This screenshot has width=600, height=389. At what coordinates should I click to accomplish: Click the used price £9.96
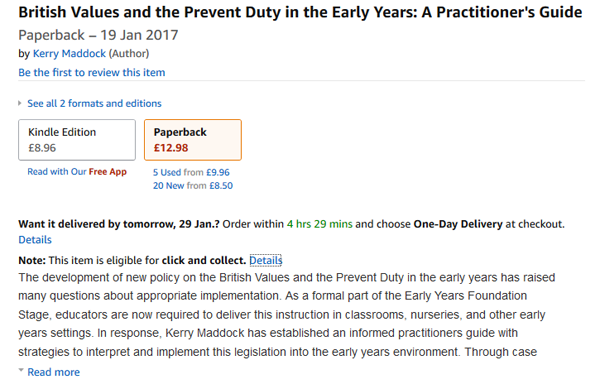(218, 172)
